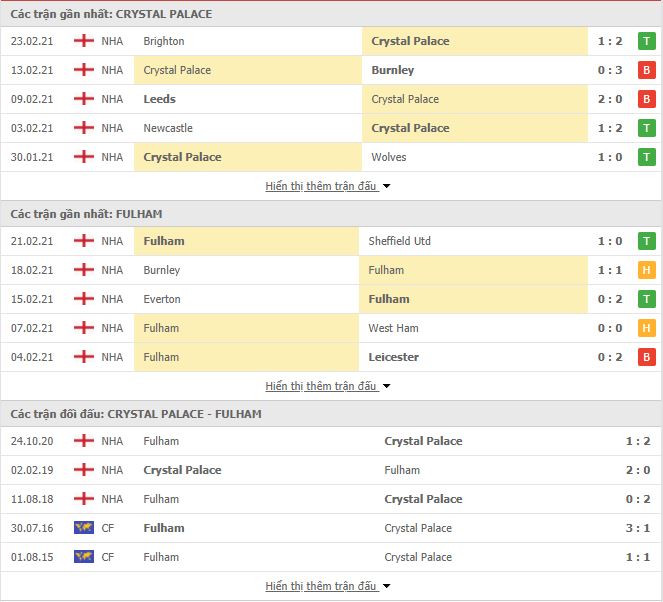Click green T badge for Everton–Fulham 0:2
The image size is (663, 602).
[x=647, y=299]
